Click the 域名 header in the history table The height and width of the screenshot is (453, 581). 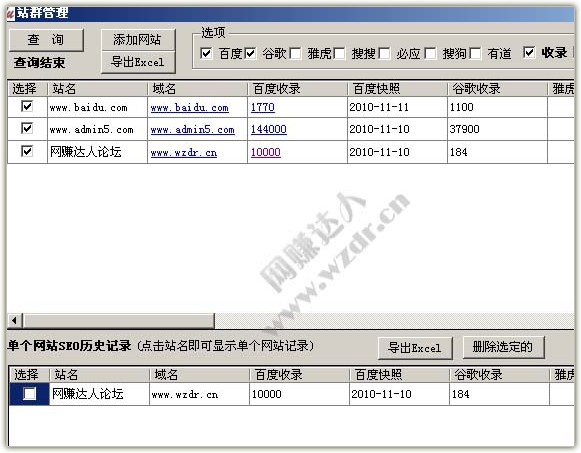(x=200, y=375)
